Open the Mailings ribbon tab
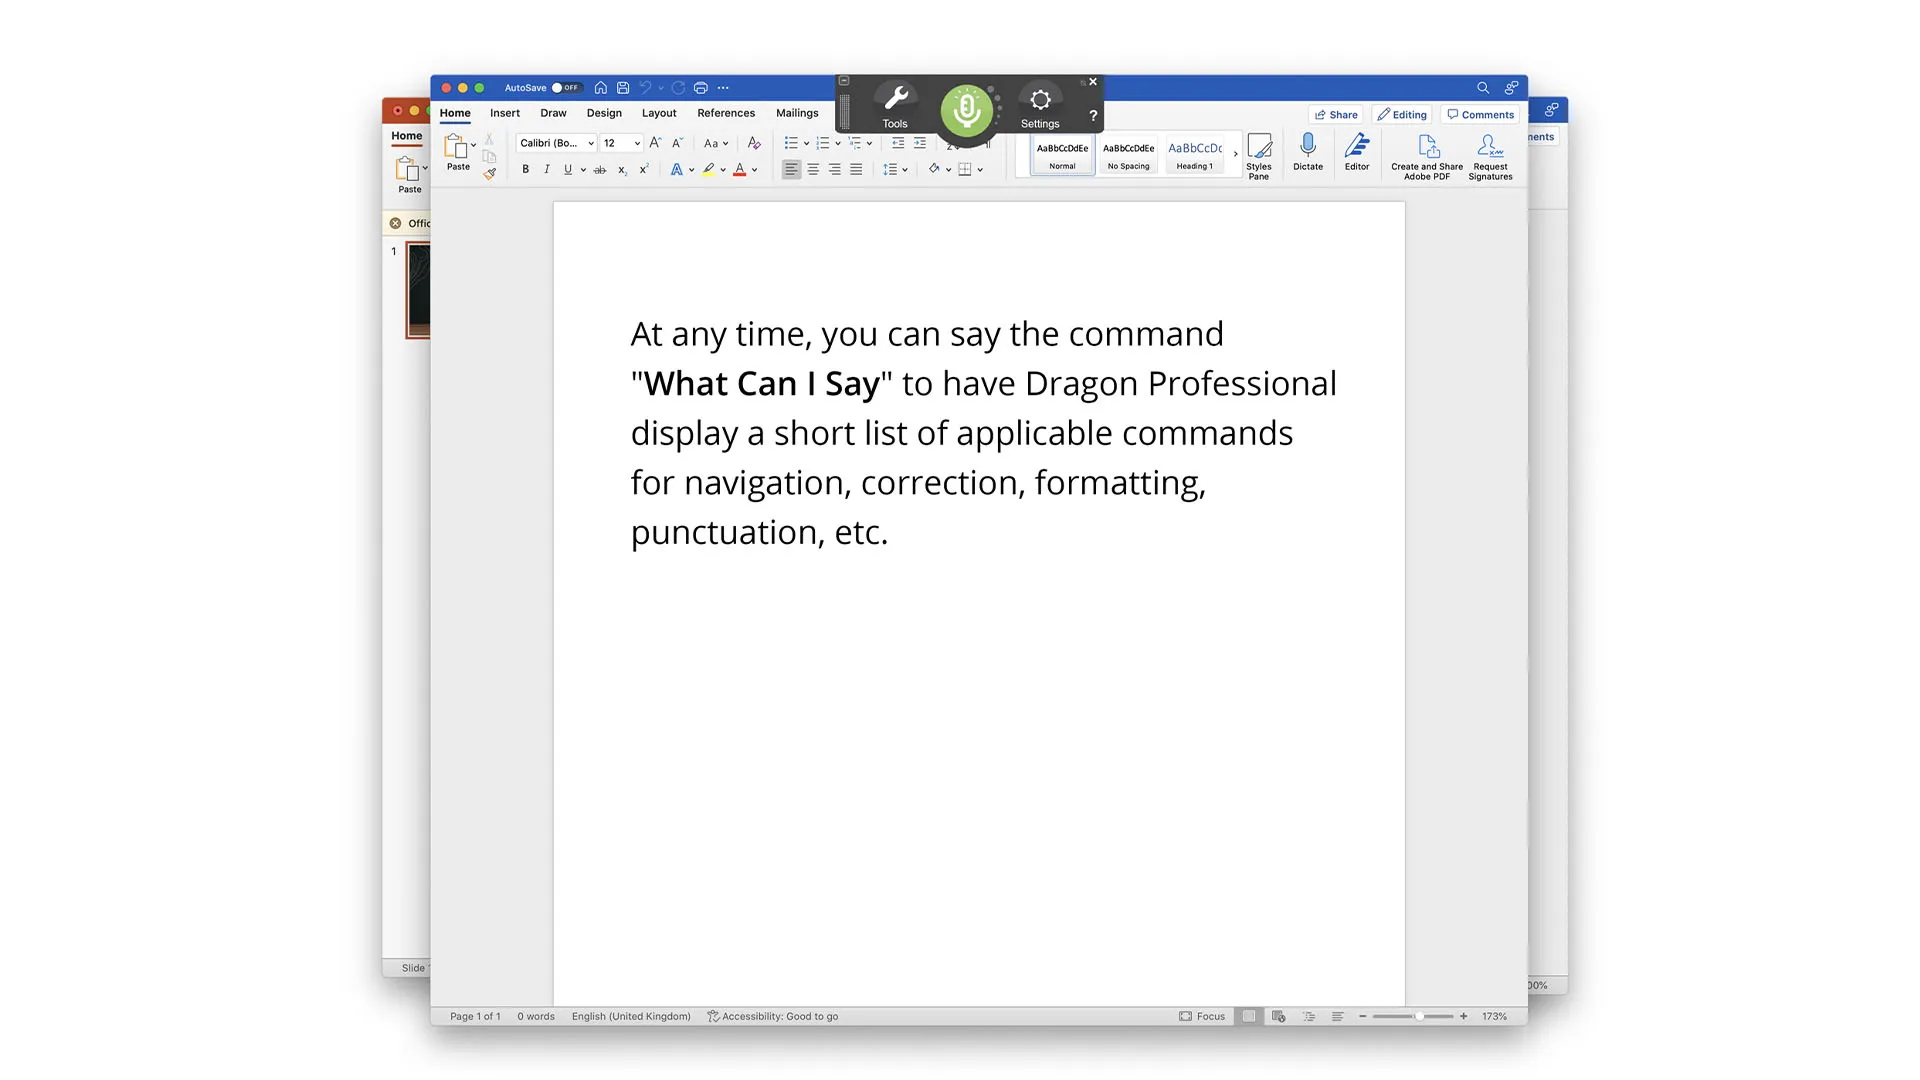Image resolution: width=1920 pixels, height=1080 pixels. pos(797,114)
